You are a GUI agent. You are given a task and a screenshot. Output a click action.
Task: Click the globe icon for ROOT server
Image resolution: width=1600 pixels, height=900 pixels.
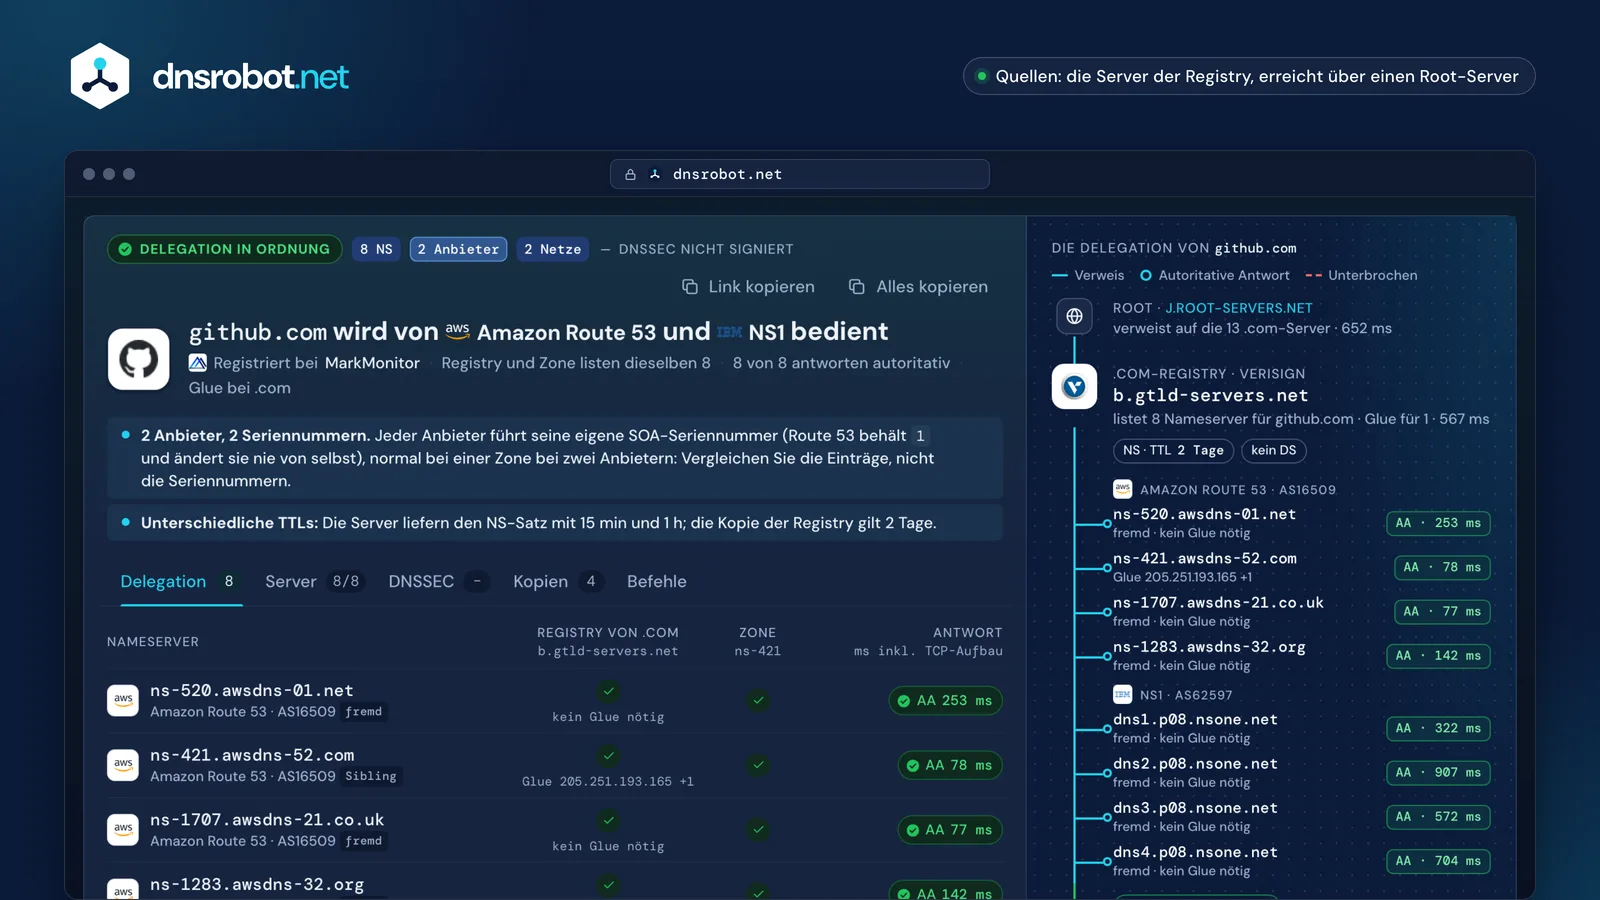point(1074,316)
